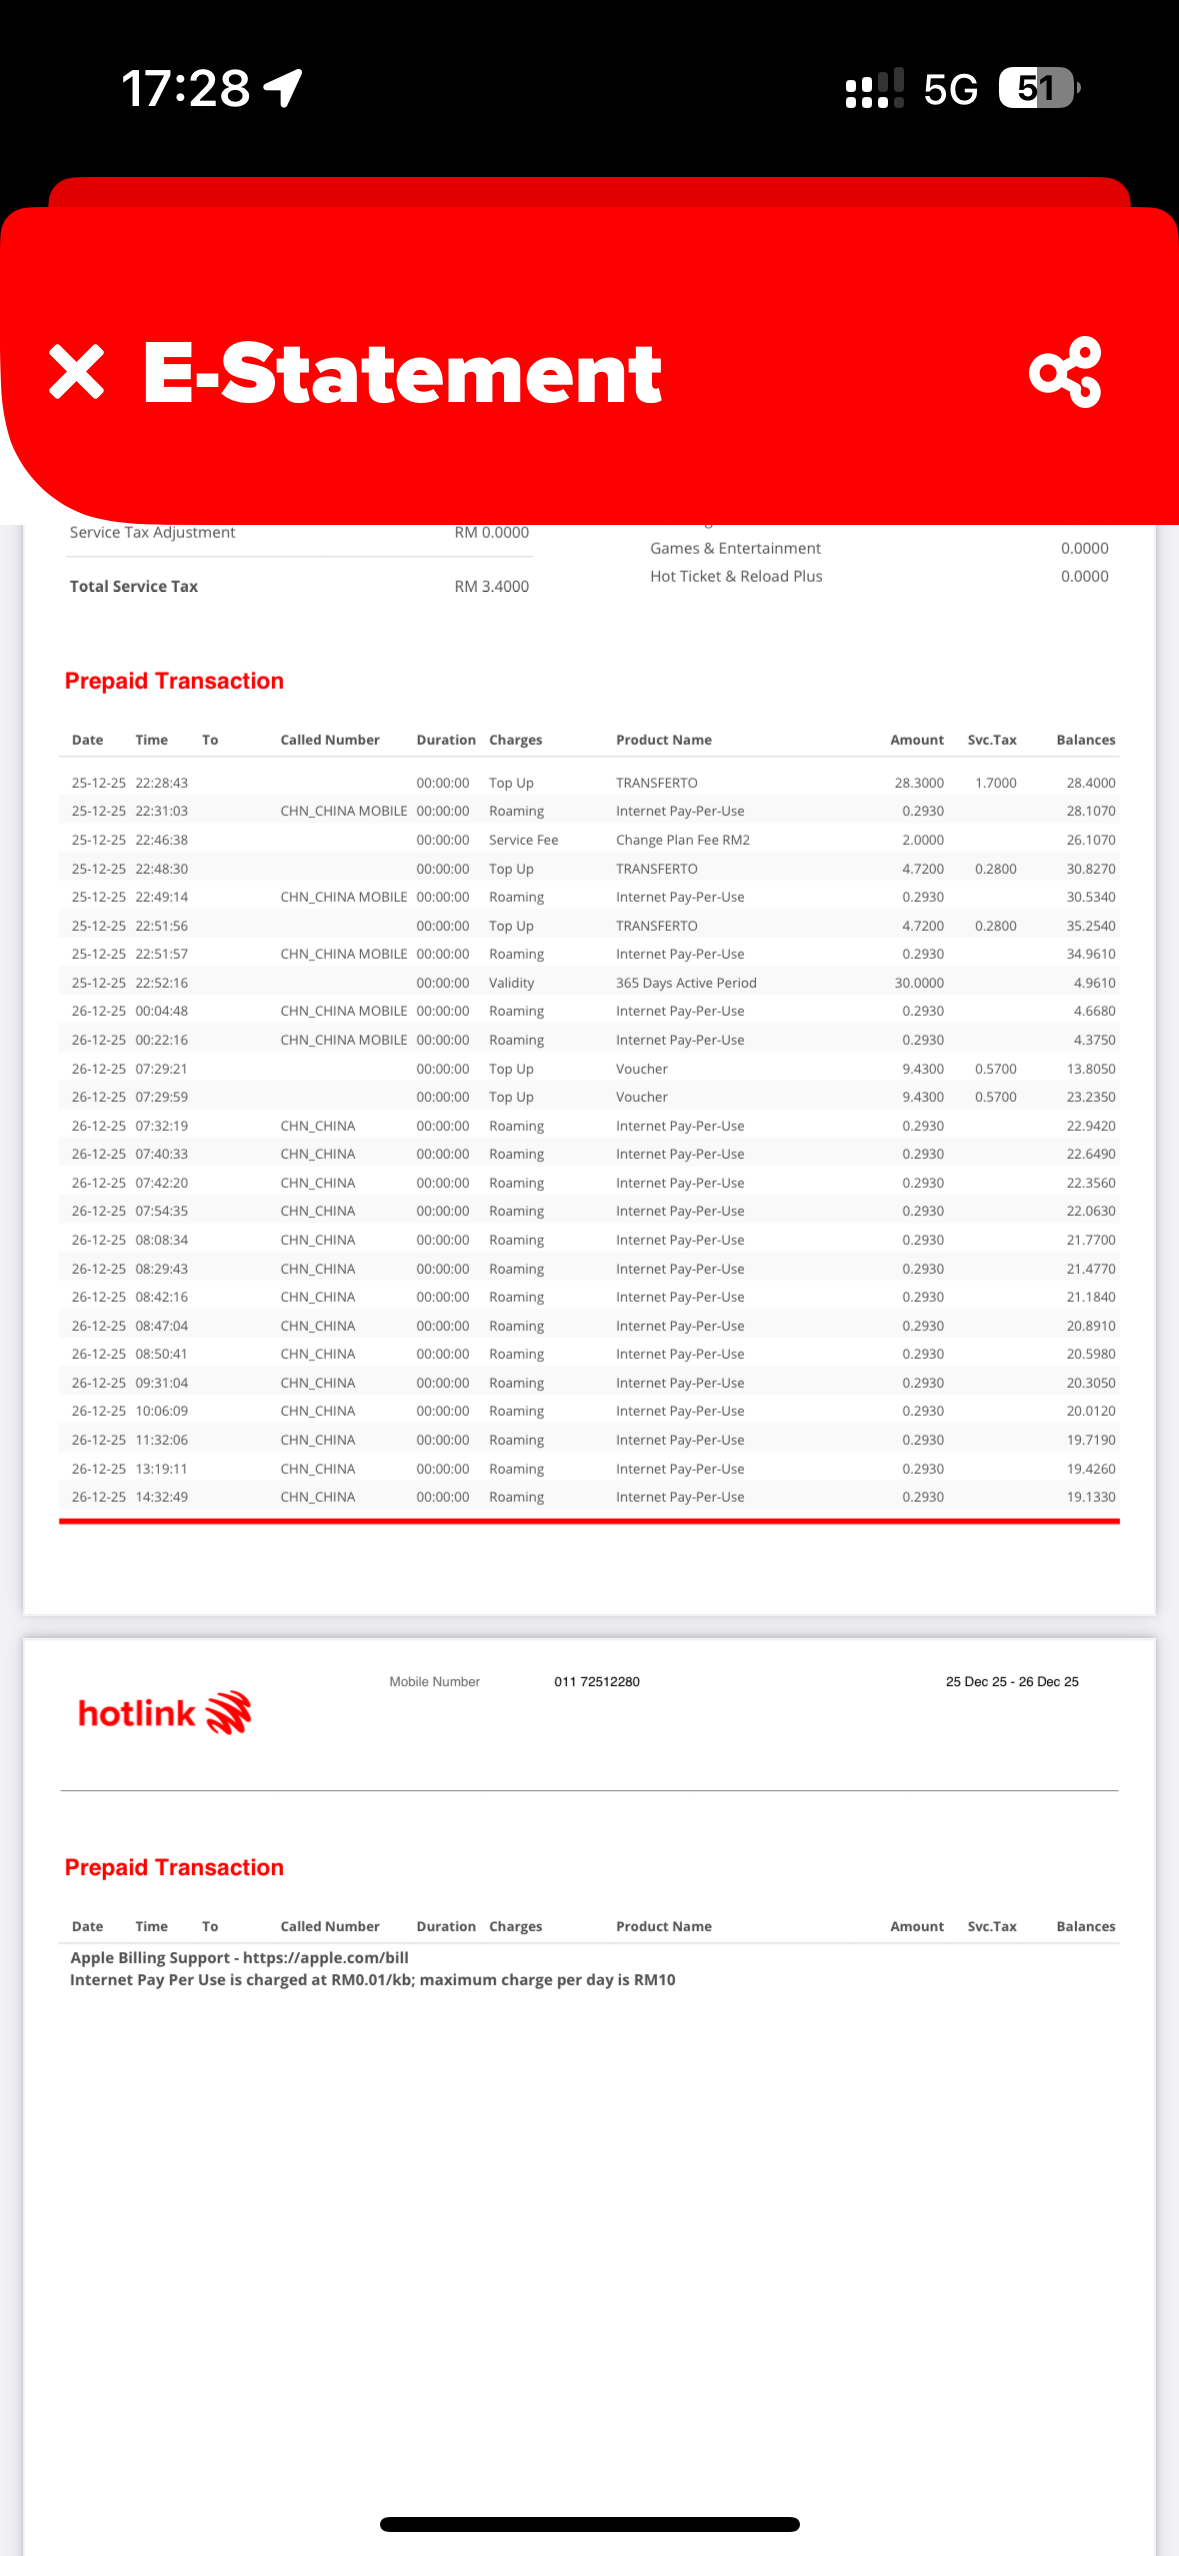Select the mobile number 011 72512280

[596, 1681]
